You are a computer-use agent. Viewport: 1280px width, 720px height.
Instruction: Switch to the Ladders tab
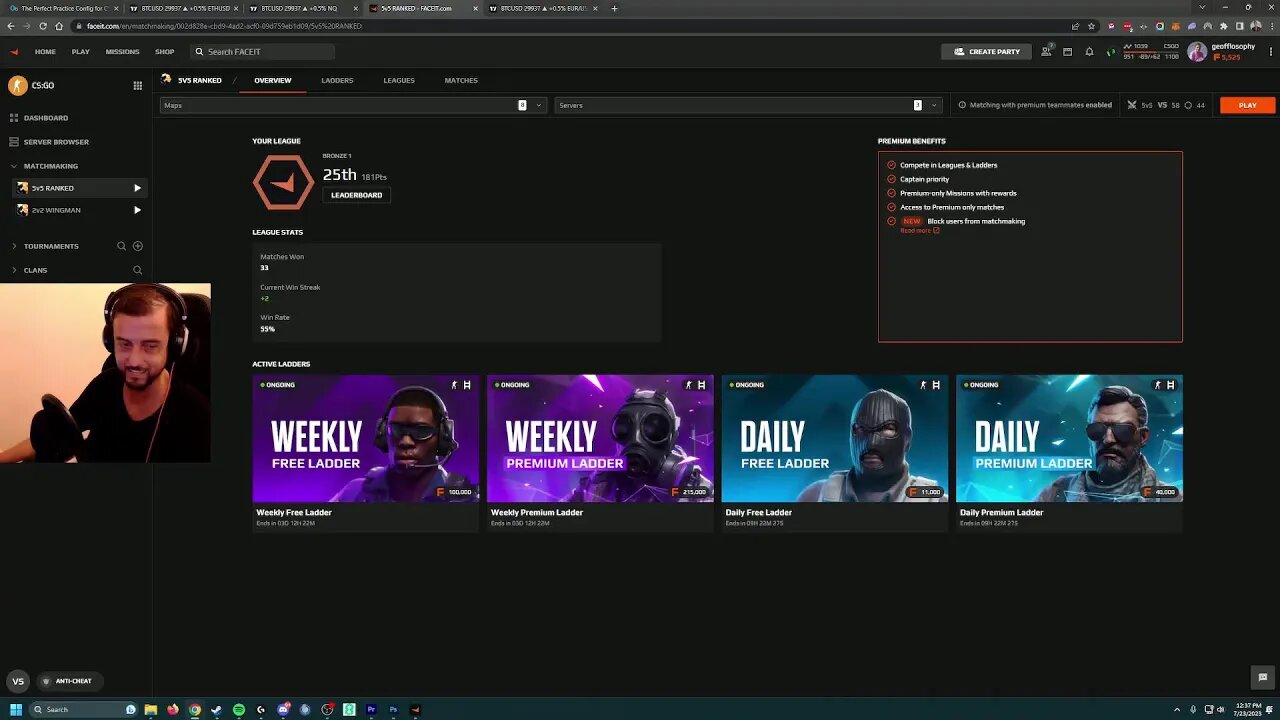click(337, 80)
